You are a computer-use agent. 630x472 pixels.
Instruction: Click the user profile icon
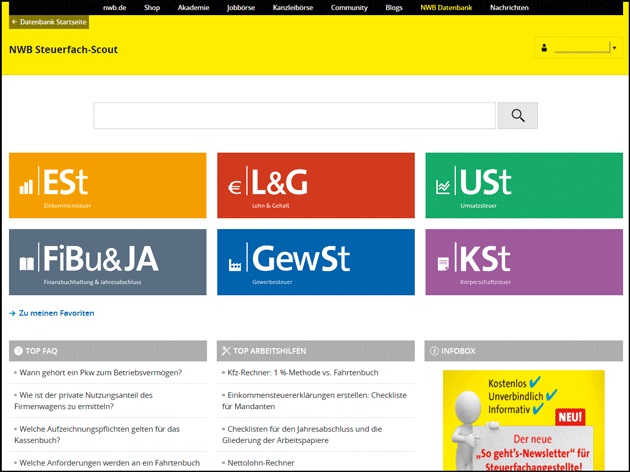[x=544, y=48]
